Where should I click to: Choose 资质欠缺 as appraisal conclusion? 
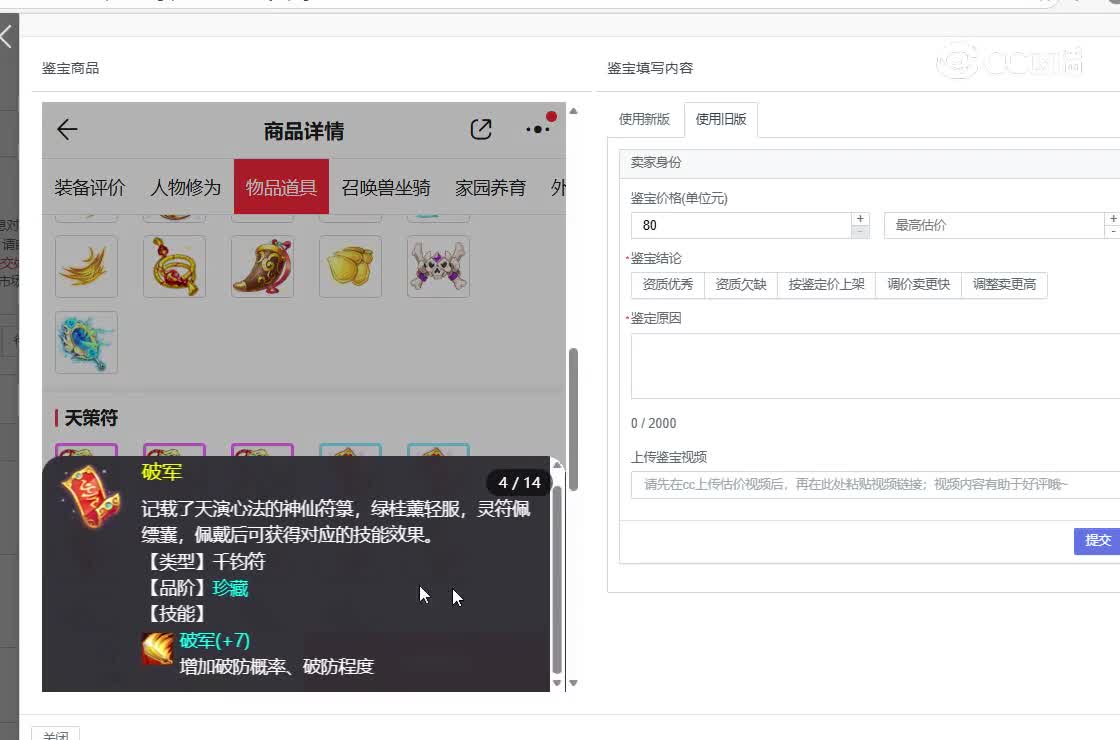tap(741, 285)
